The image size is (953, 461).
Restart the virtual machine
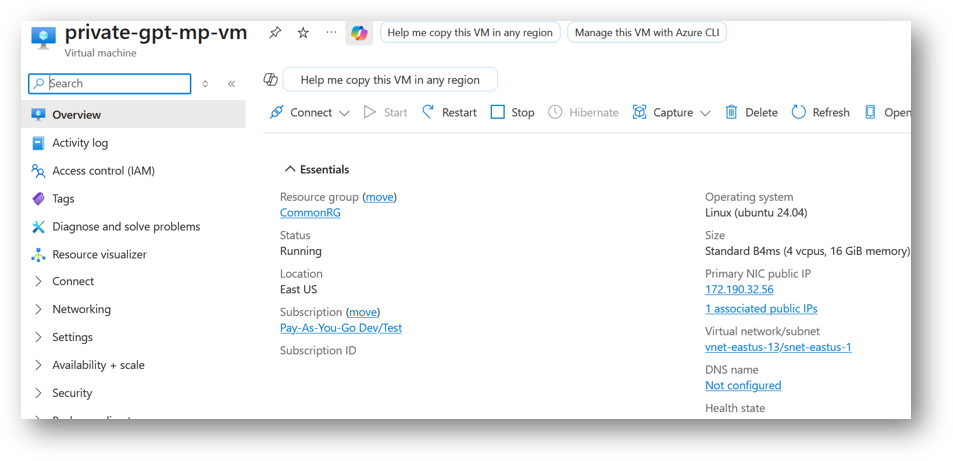tap(449, 113)
